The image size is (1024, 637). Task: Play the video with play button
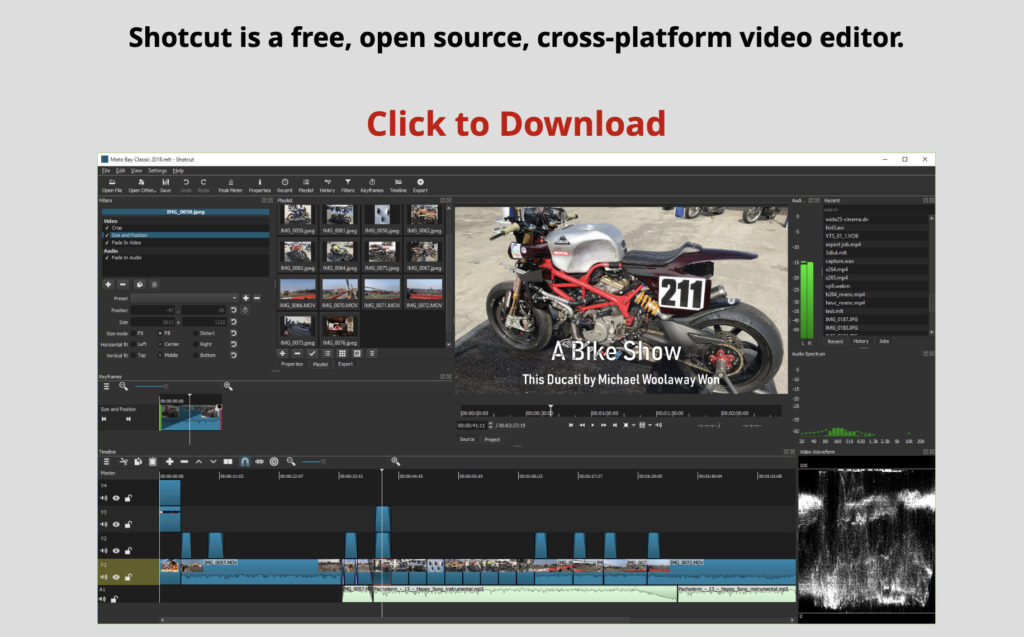(593, 425)
